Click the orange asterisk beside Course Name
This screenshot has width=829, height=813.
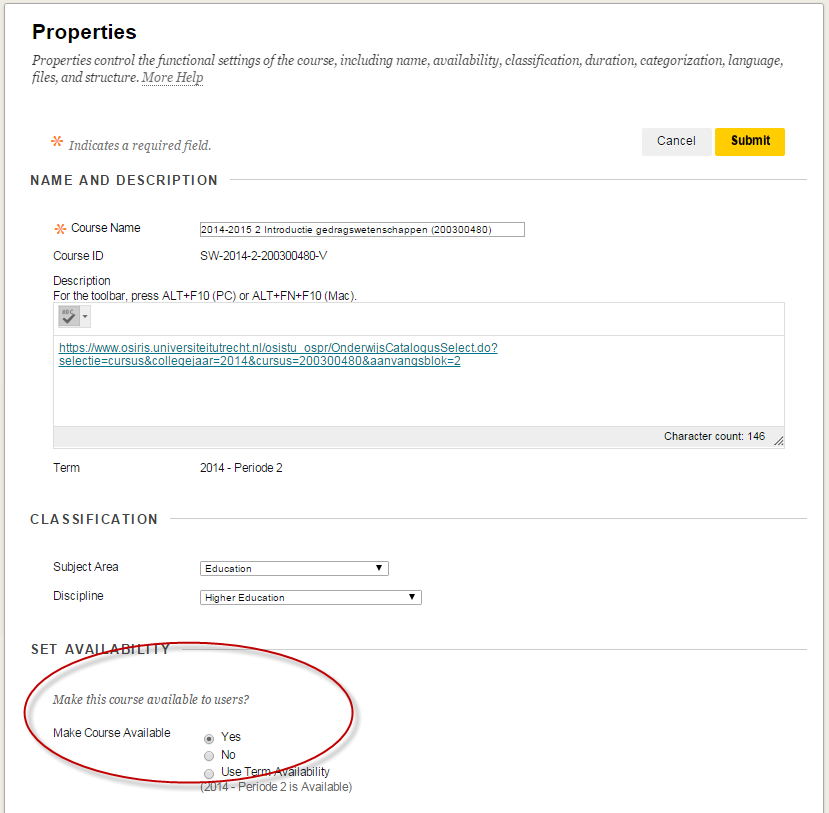60,229
